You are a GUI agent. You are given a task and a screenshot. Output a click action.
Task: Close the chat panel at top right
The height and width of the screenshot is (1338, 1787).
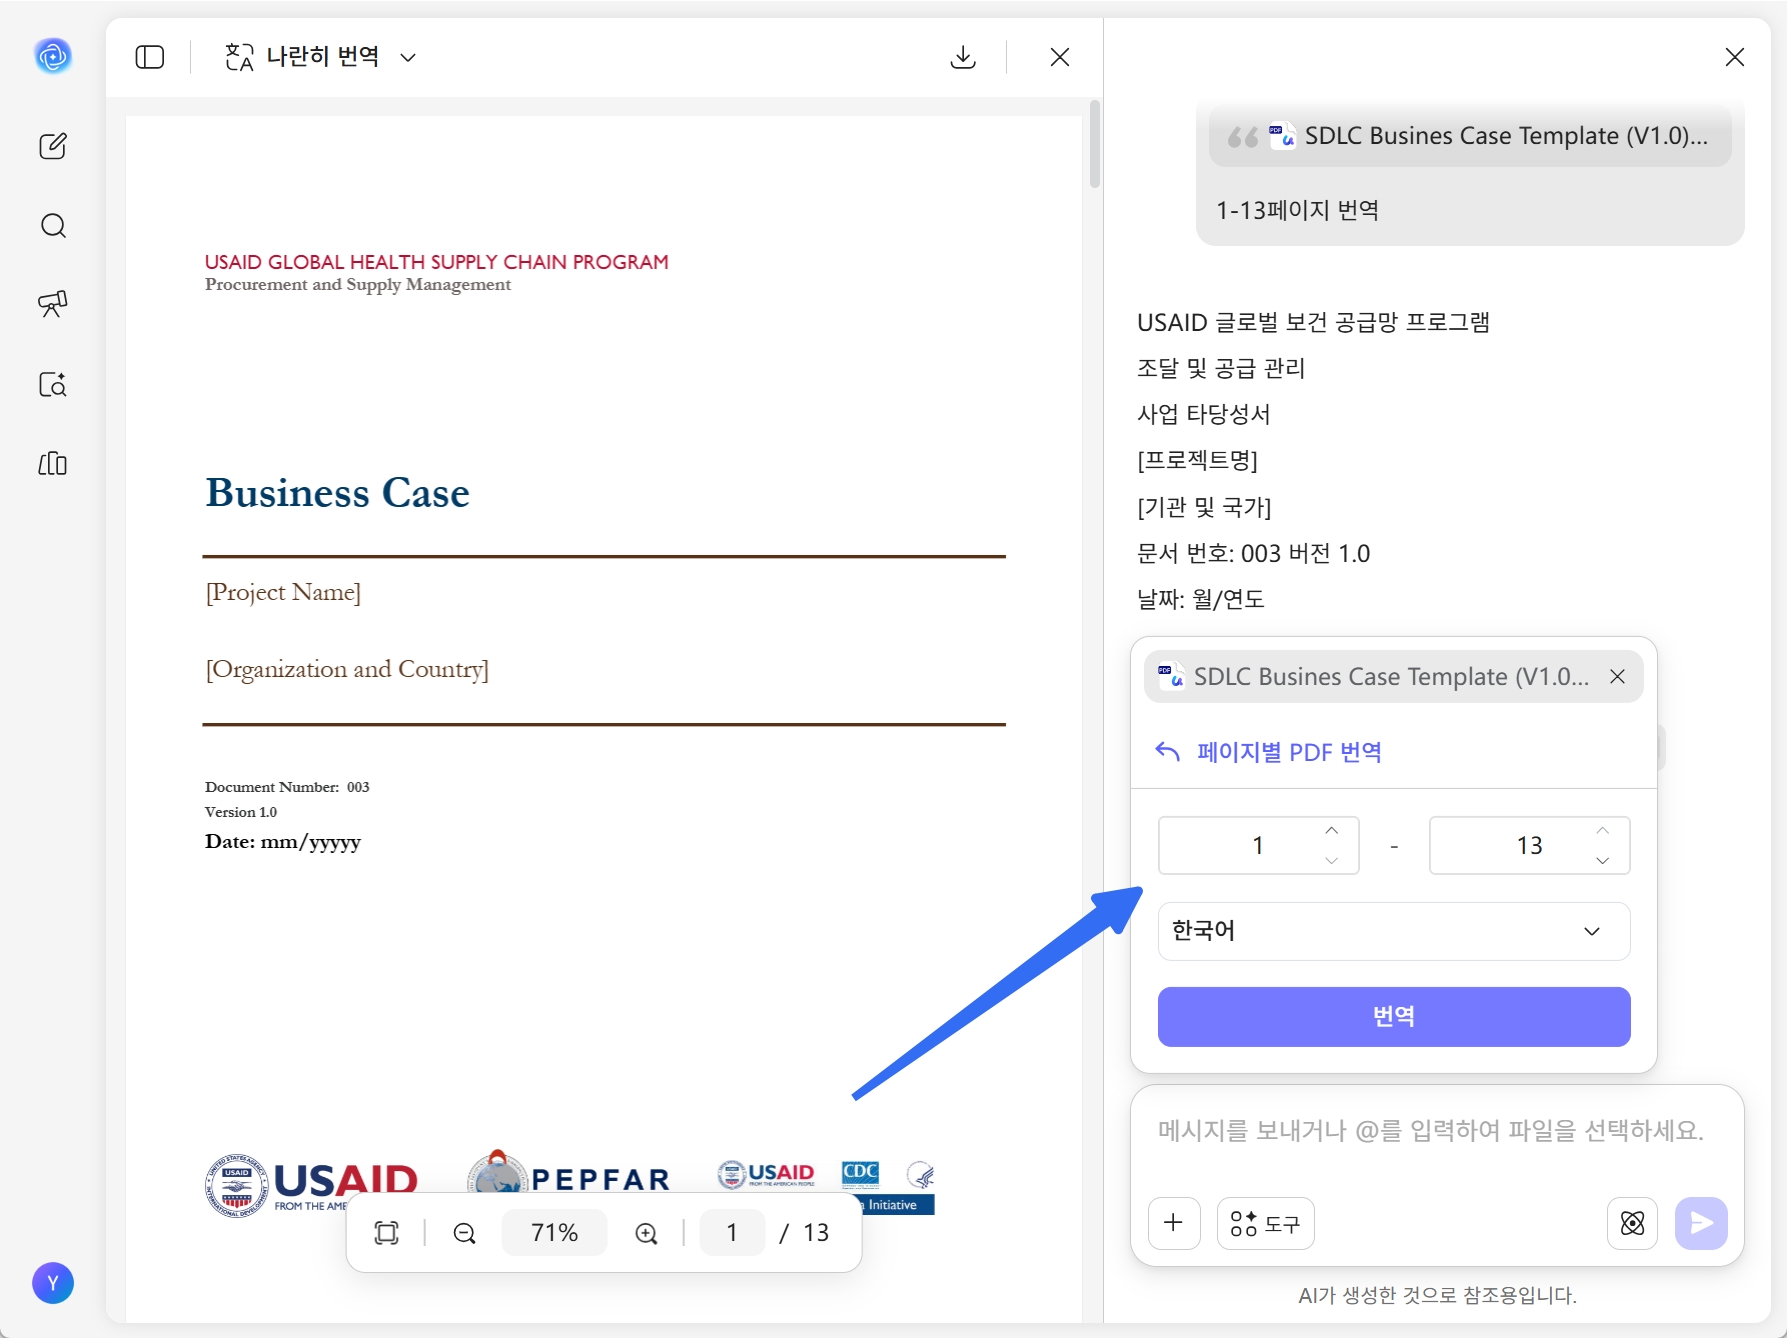1735,57
